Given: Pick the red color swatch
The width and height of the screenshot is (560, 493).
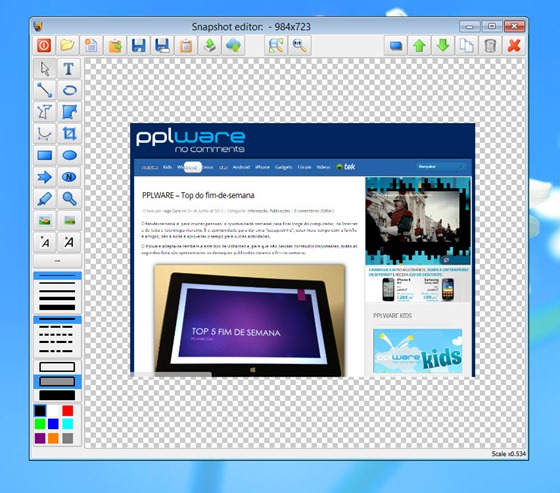Looking at the screenshot, I should coord(68,410).
